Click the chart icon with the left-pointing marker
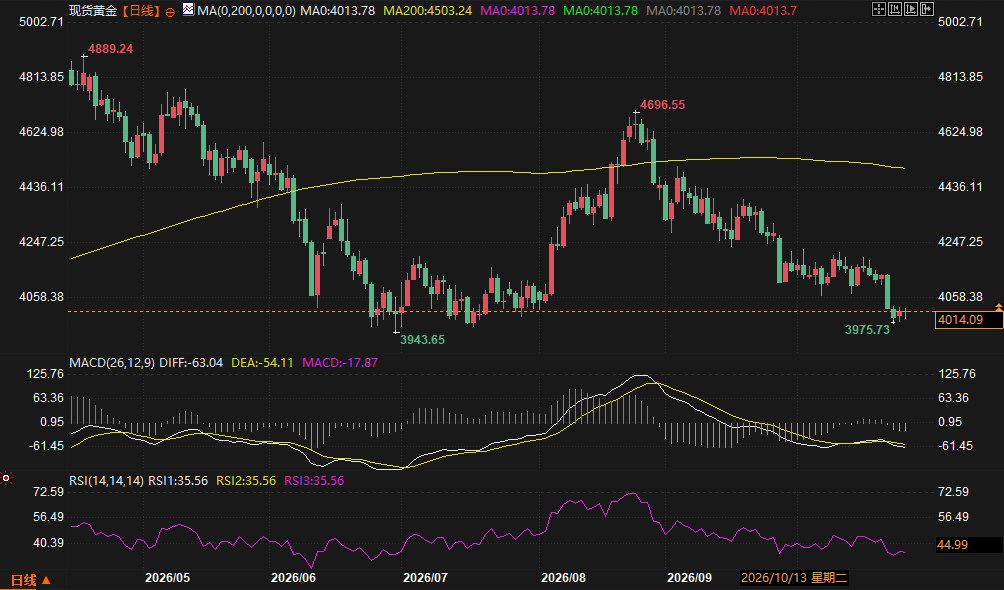The height and width of the screenshot is (590, 1004). click(895, 9)
